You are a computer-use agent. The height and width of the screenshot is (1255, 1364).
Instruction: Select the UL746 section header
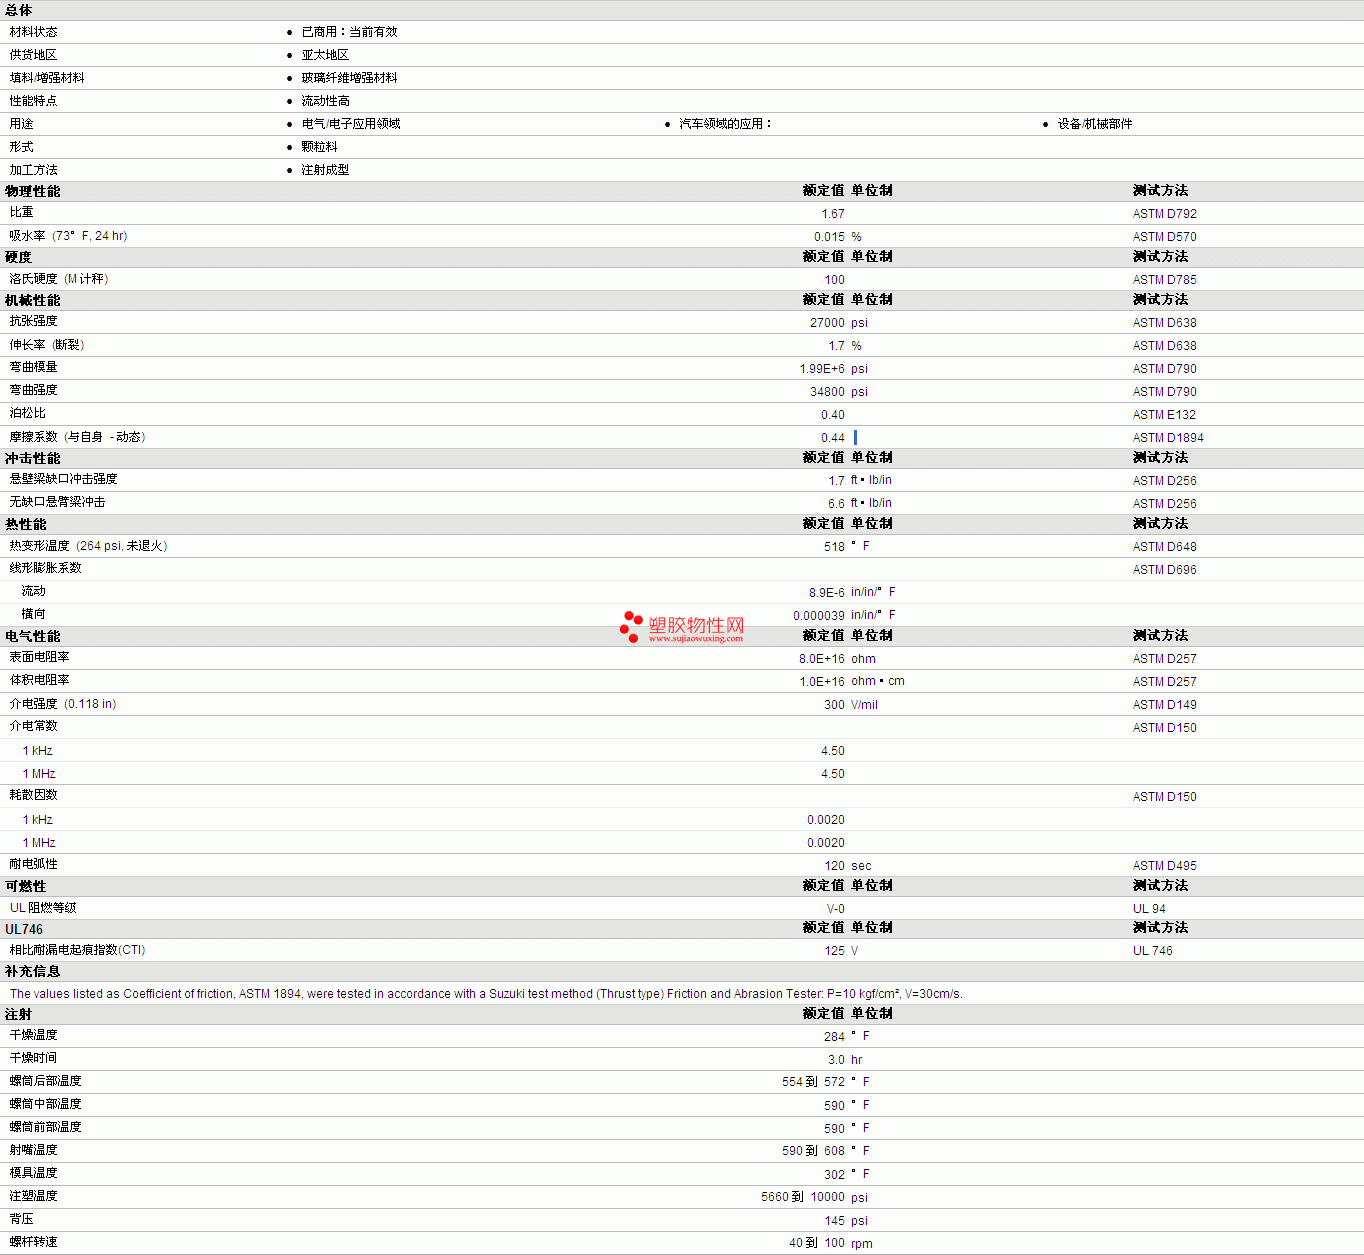tap(24, 929)
